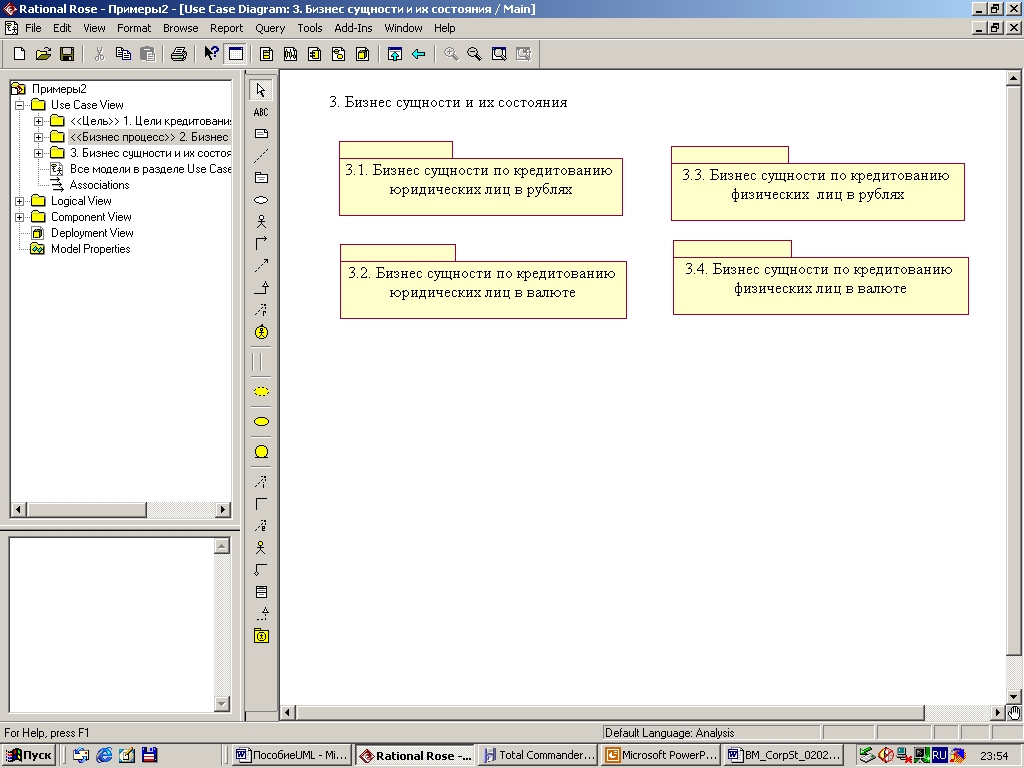The height and width of the screenshot is (768, 1024).
Task: Expand the Logical View node
Action: pos(20,201)
